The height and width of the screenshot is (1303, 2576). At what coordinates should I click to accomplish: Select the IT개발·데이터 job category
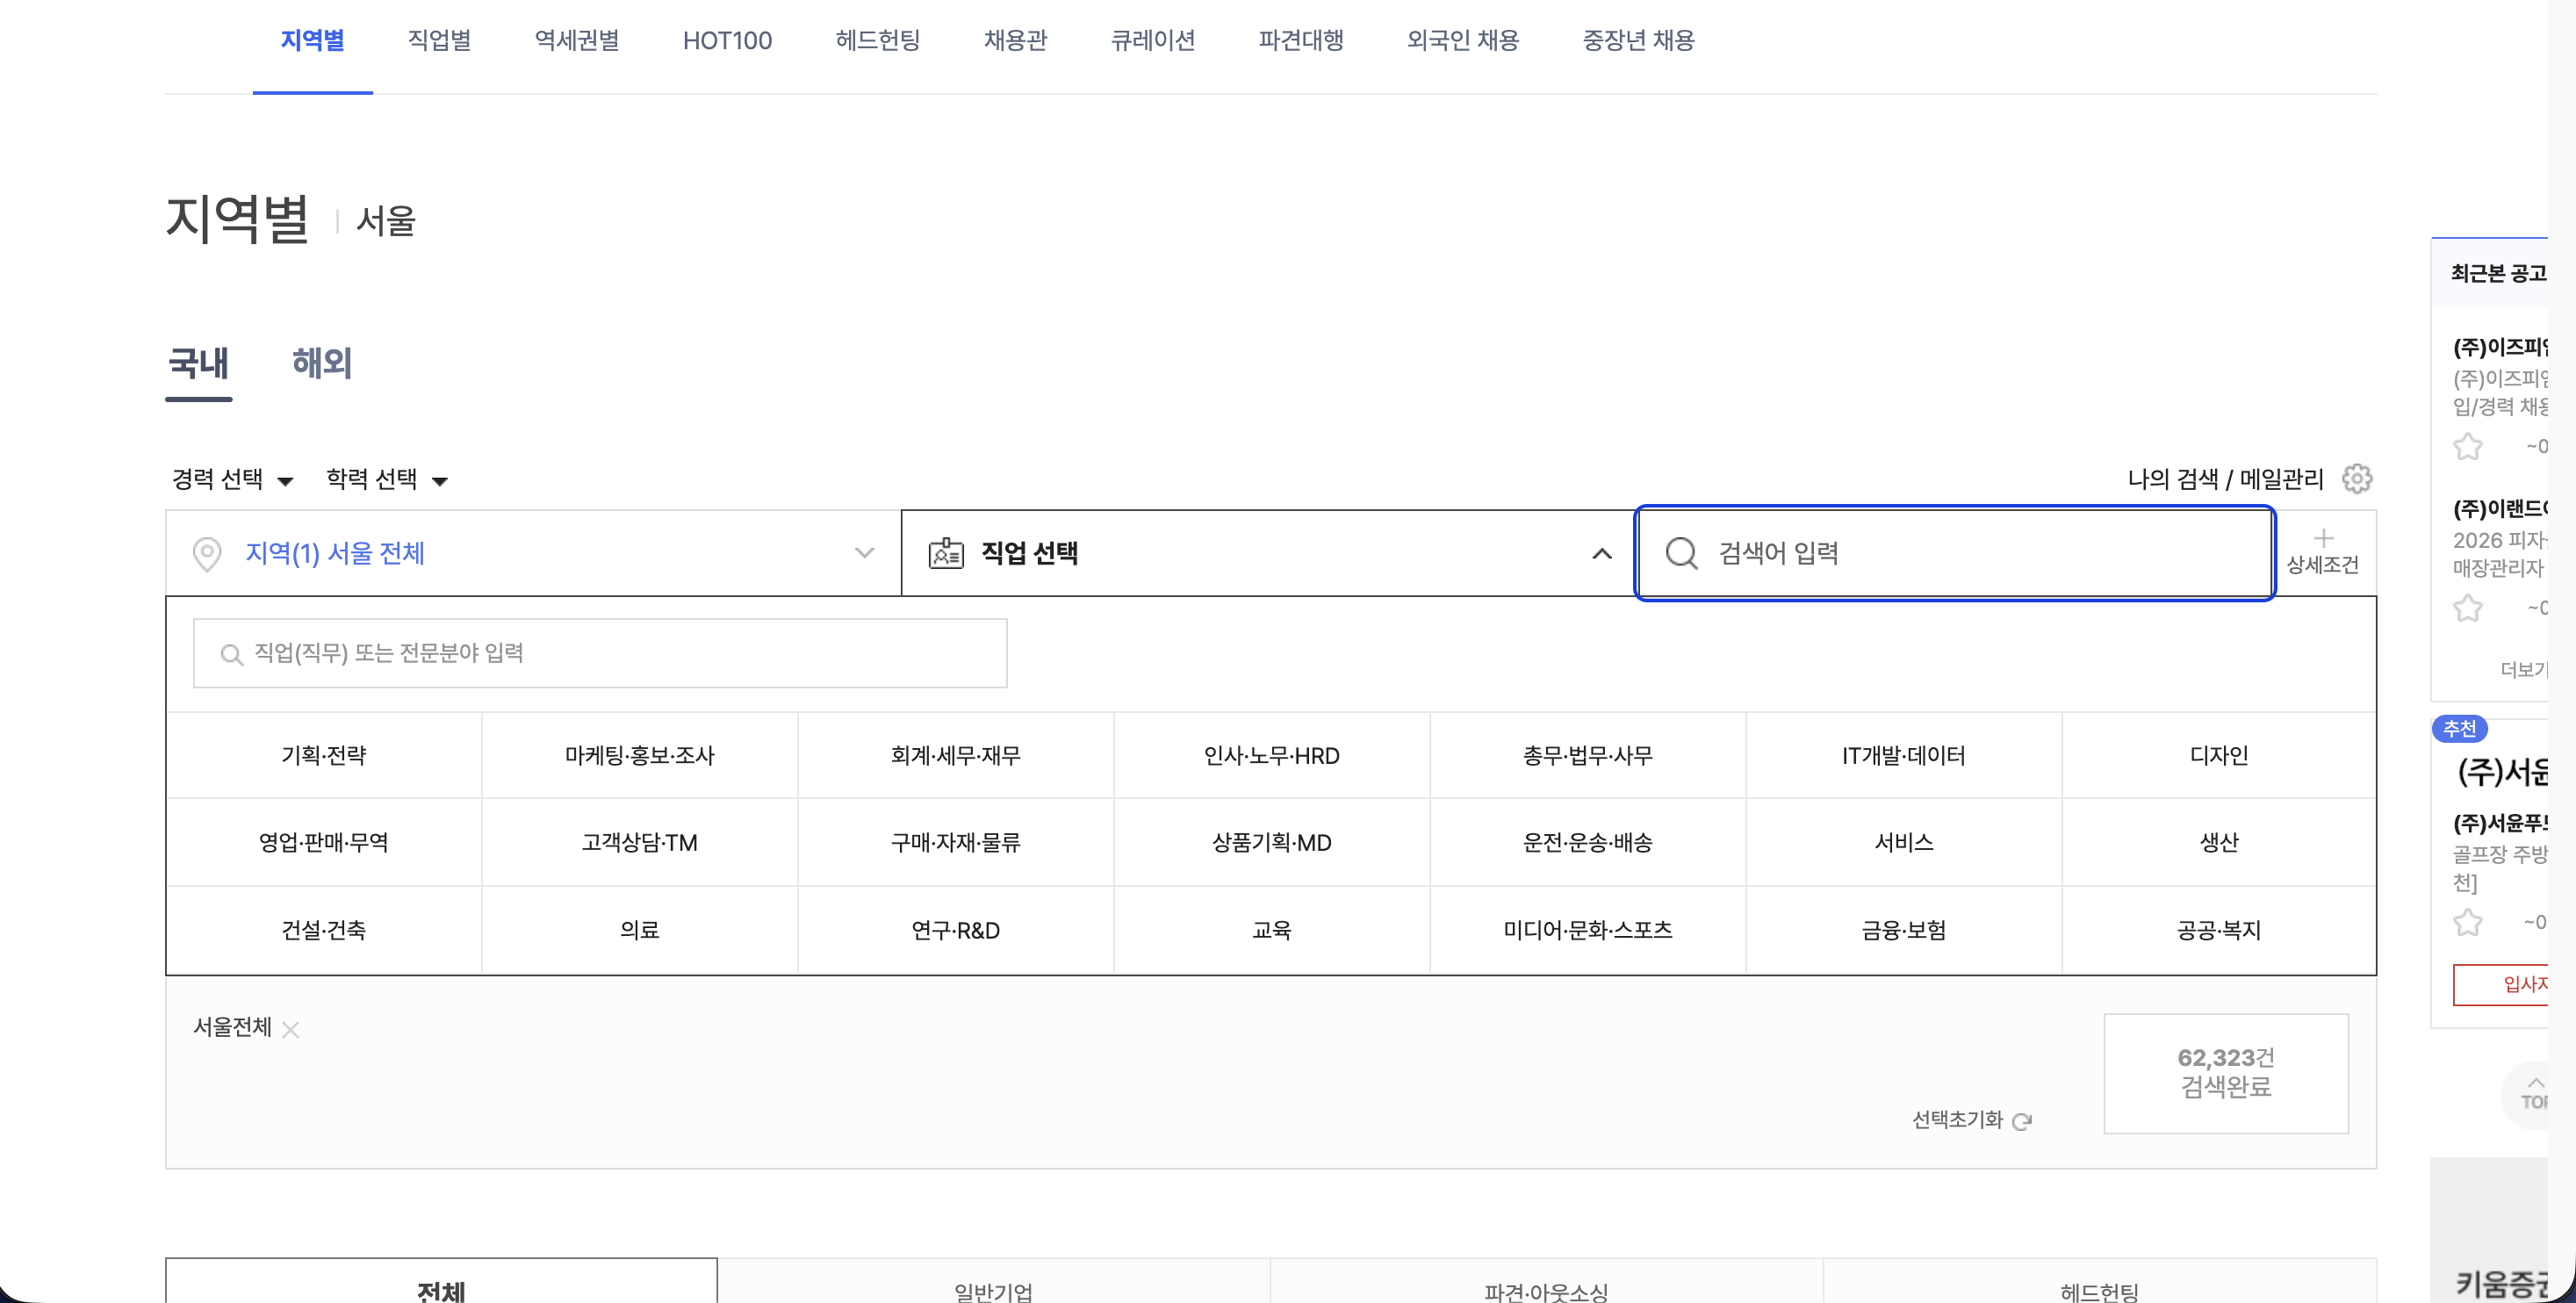tap(1903, 756)
